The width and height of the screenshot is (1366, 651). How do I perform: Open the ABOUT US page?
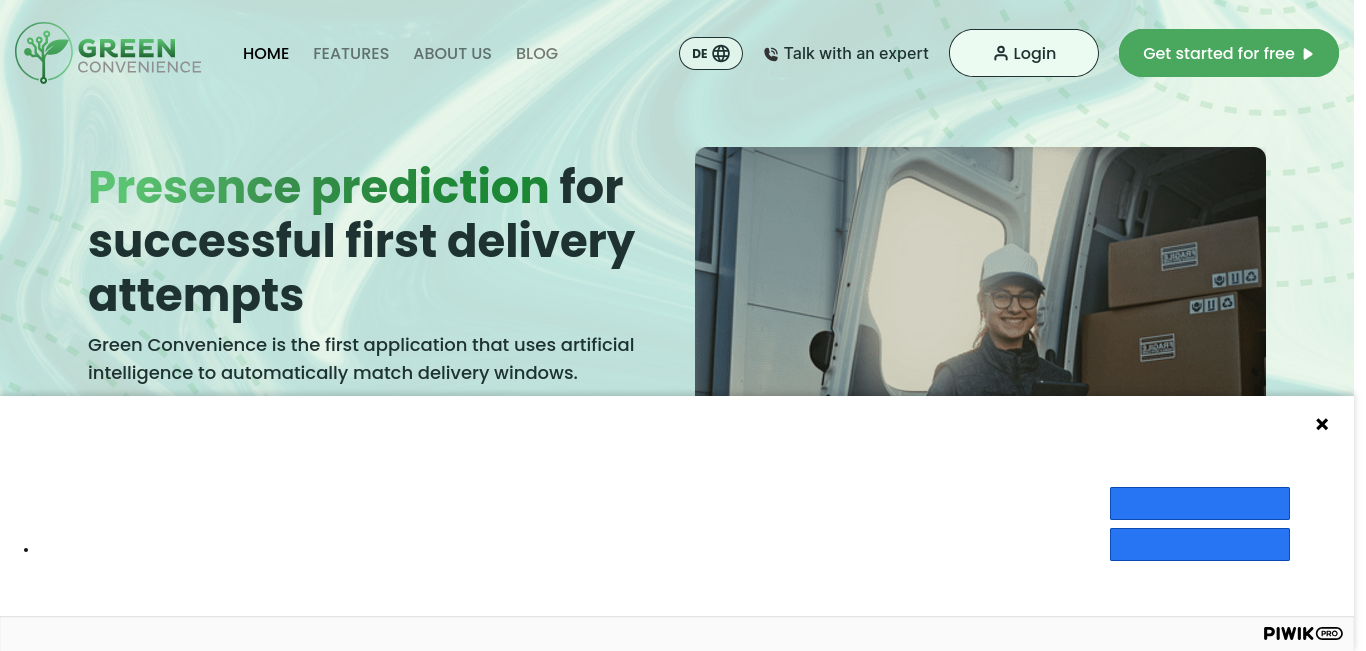[453, 54]
